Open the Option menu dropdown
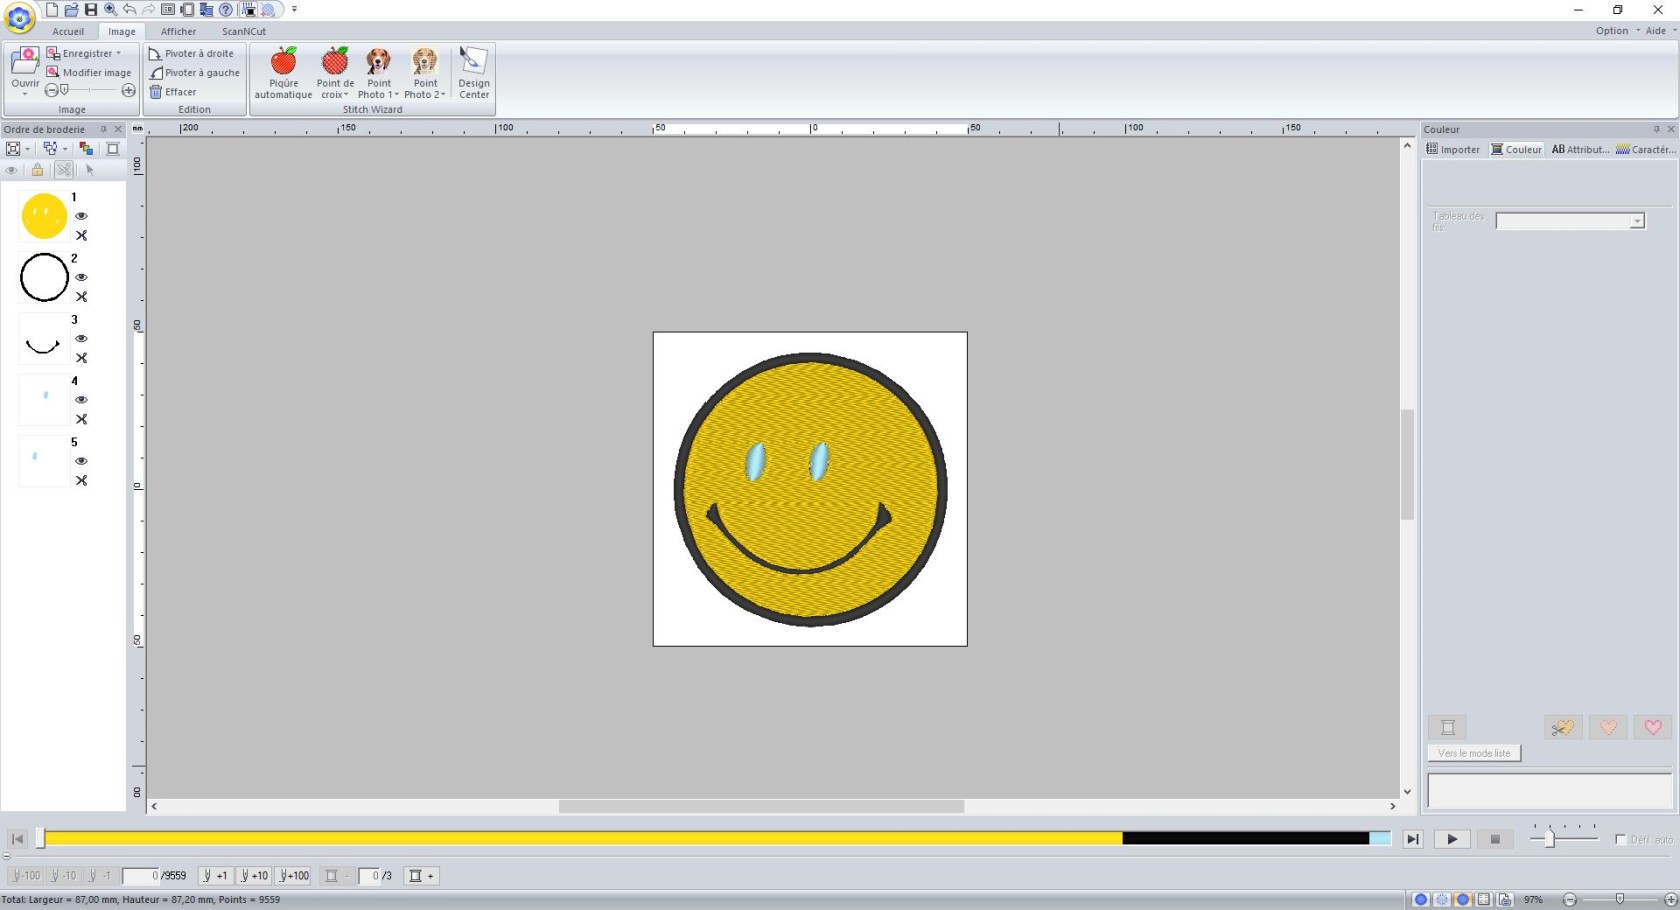 pos(1616,30)
